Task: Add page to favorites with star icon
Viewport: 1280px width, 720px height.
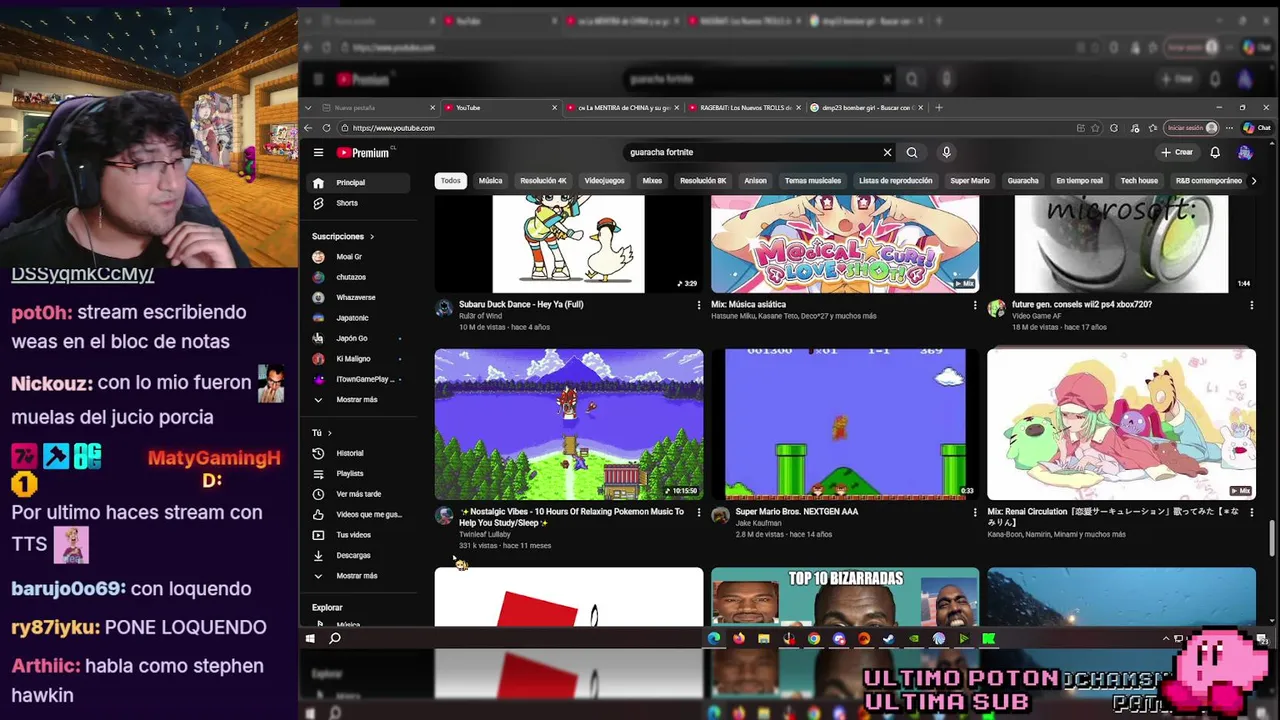Action: pos(1096,128)
